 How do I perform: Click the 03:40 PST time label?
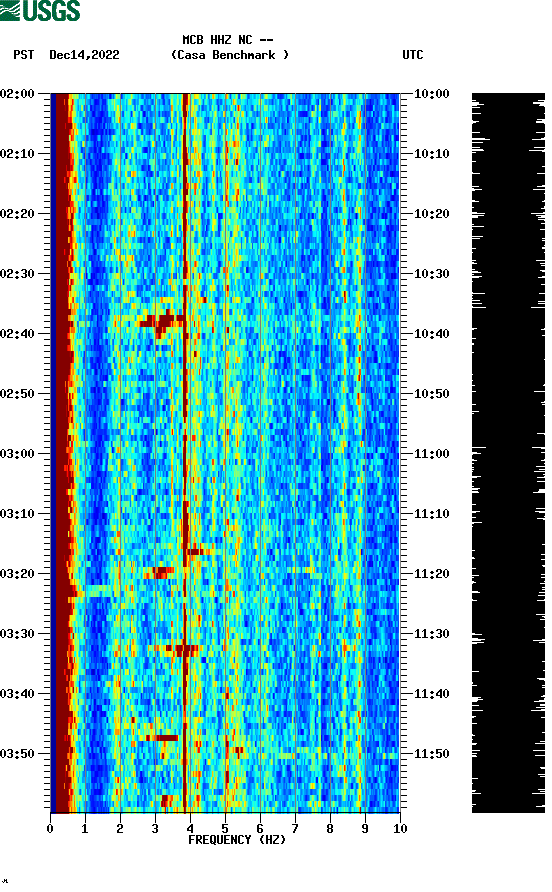click(x=18, y=693)
